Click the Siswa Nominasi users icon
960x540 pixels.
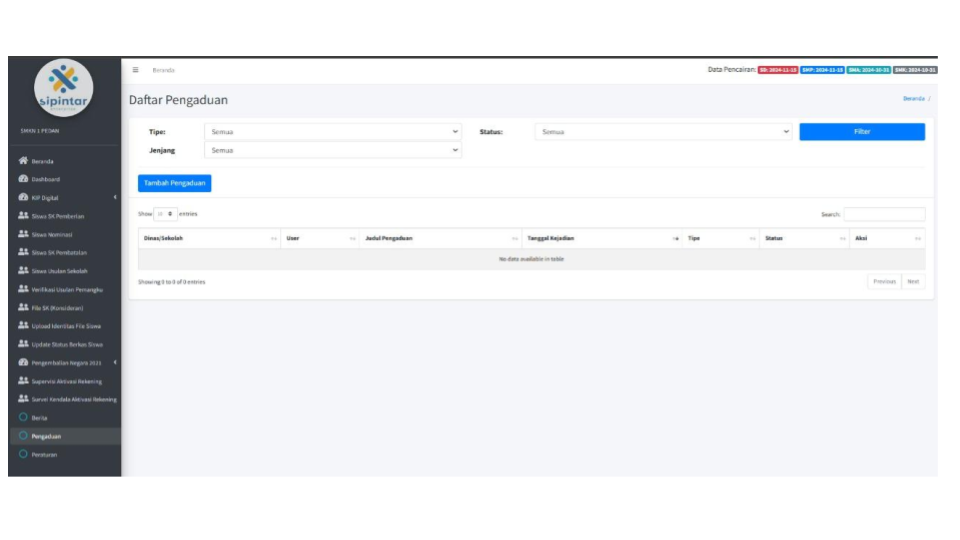23,234
